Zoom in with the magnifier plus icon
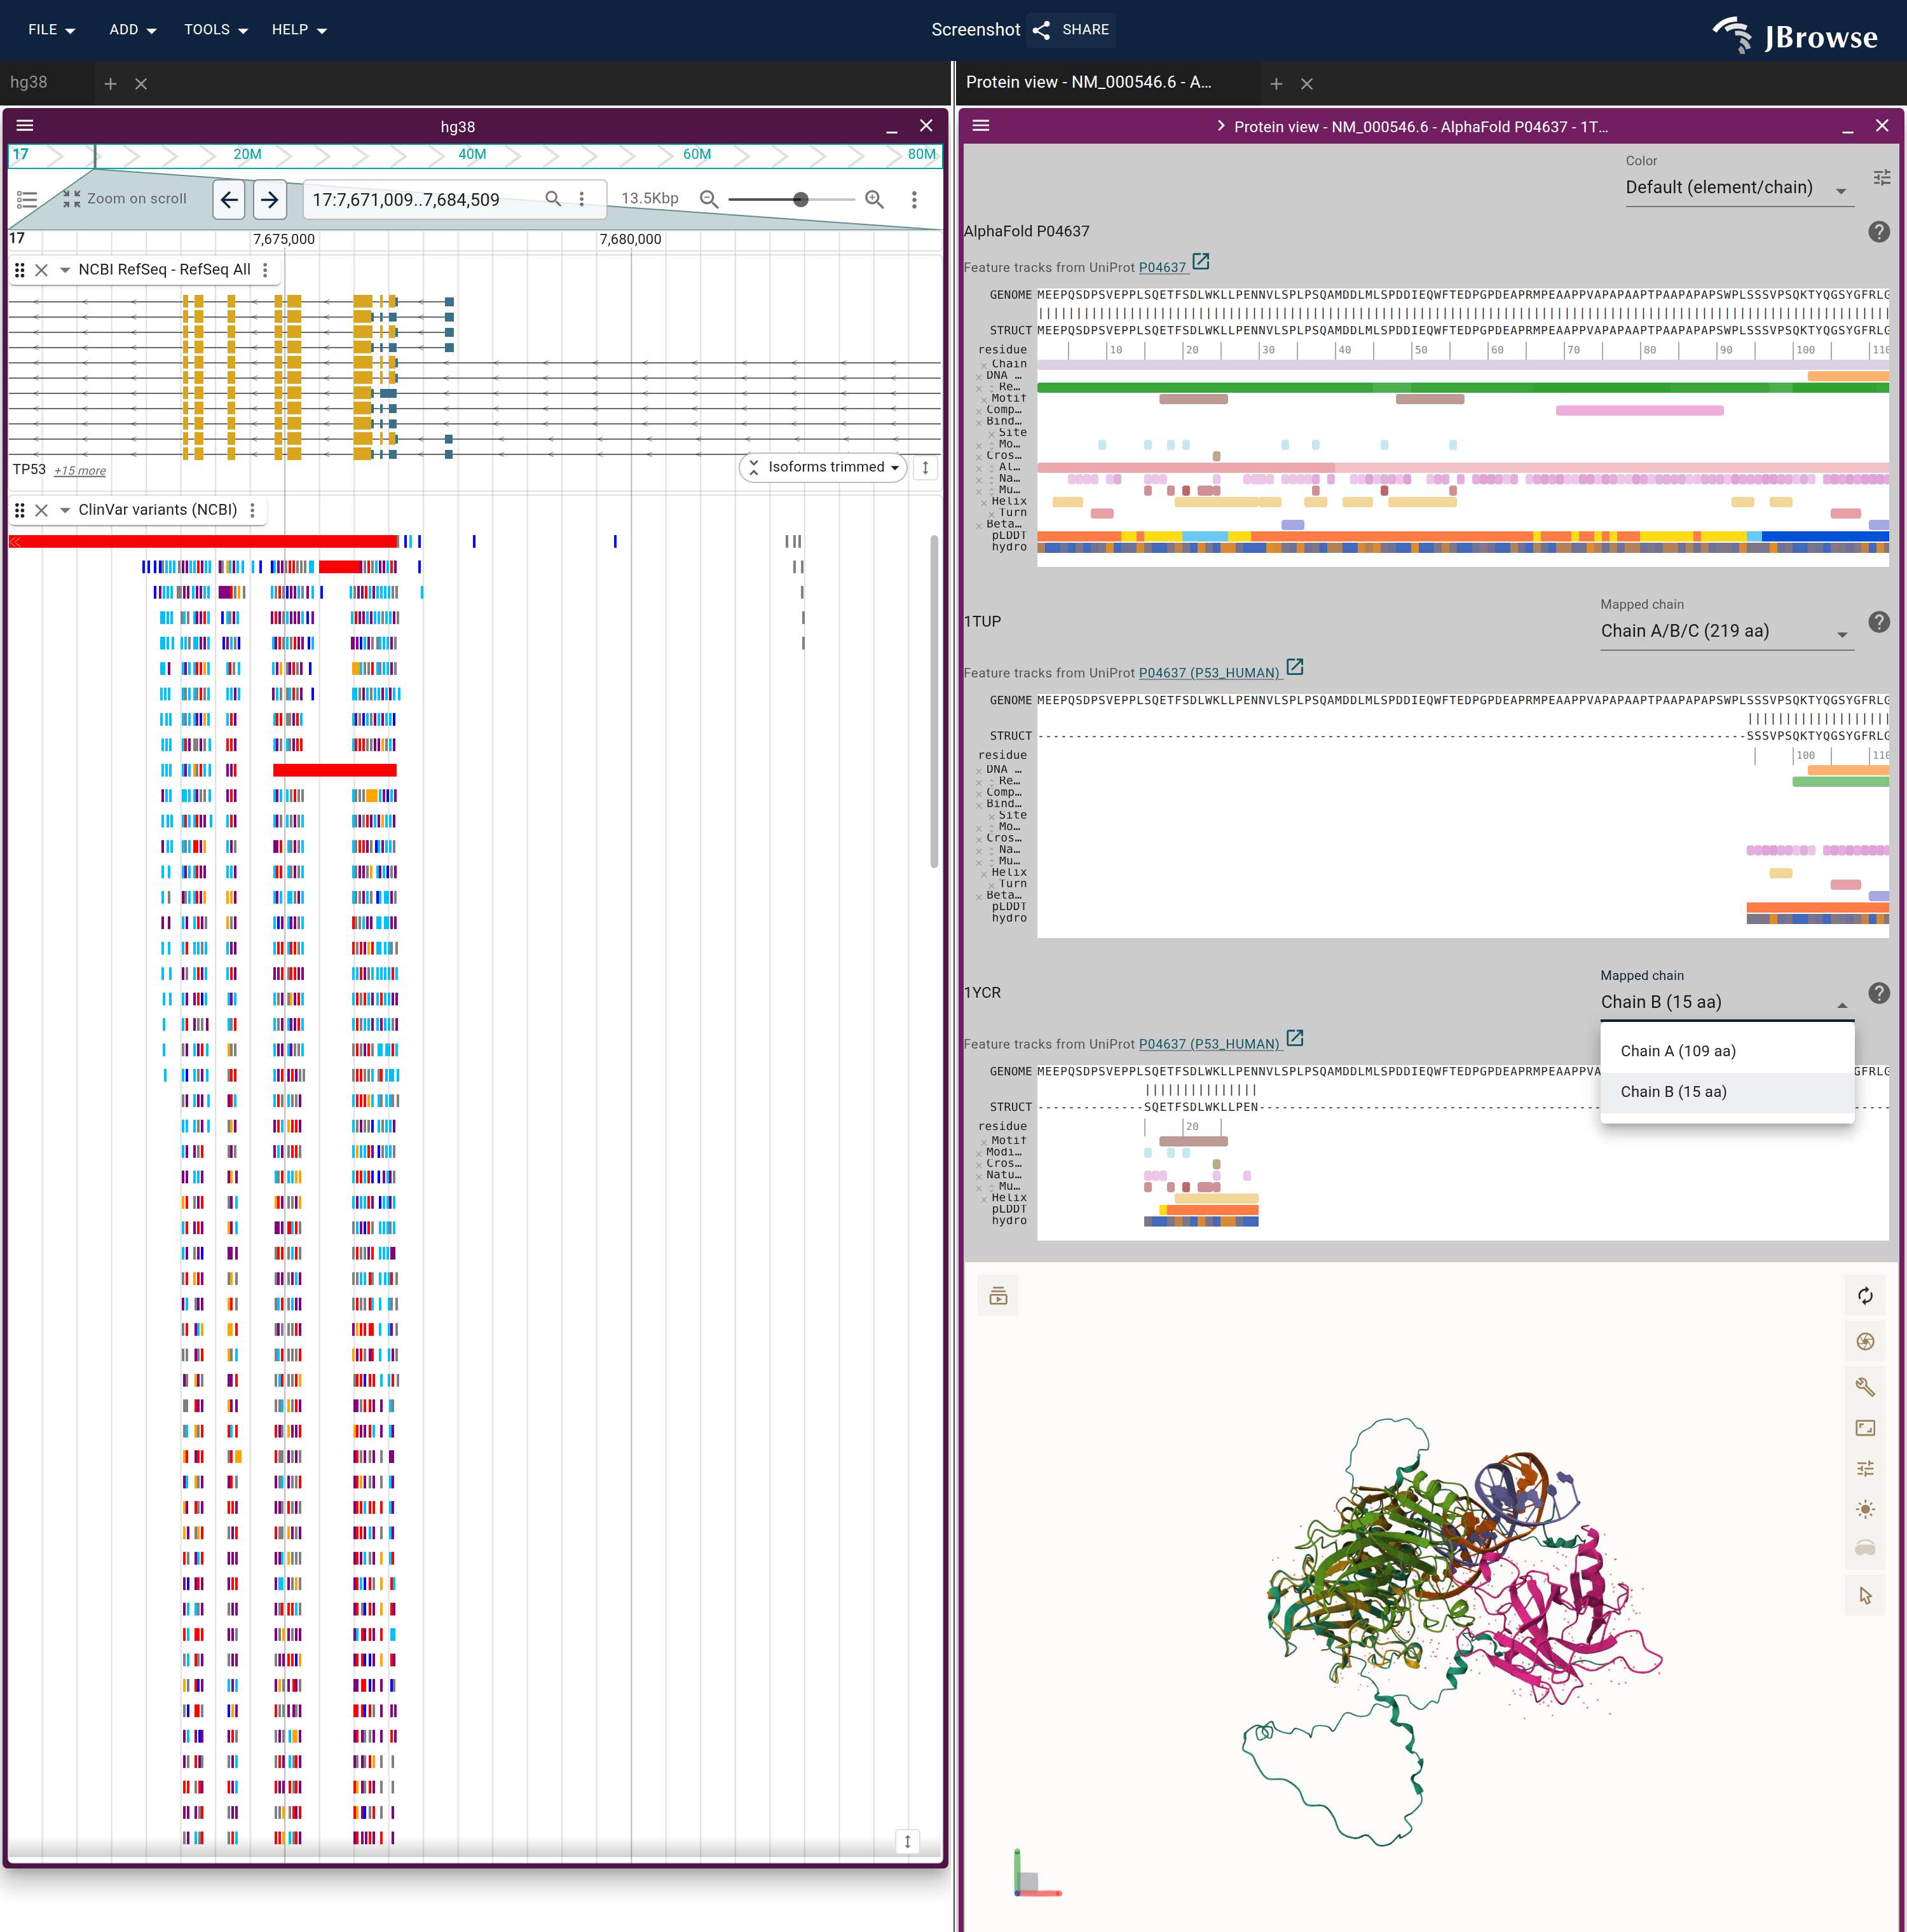1907x1932 pixels. [x=875, y=199]
